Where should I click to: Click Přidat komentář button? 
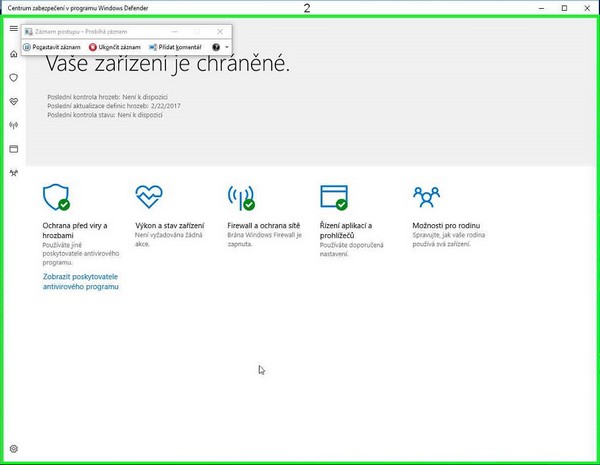tap(175, 47)
